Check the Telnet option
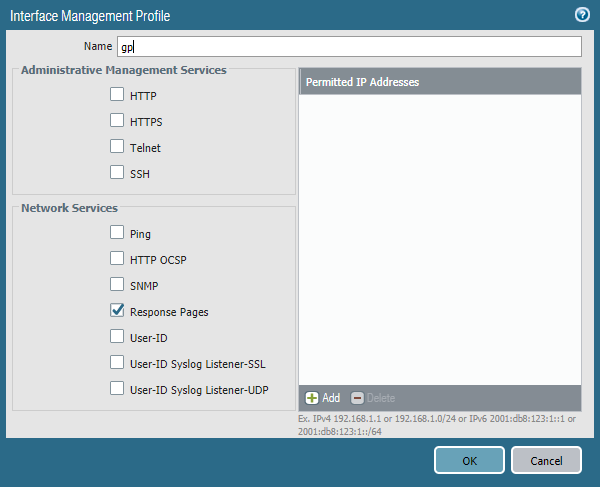 (x=118, y=148)
